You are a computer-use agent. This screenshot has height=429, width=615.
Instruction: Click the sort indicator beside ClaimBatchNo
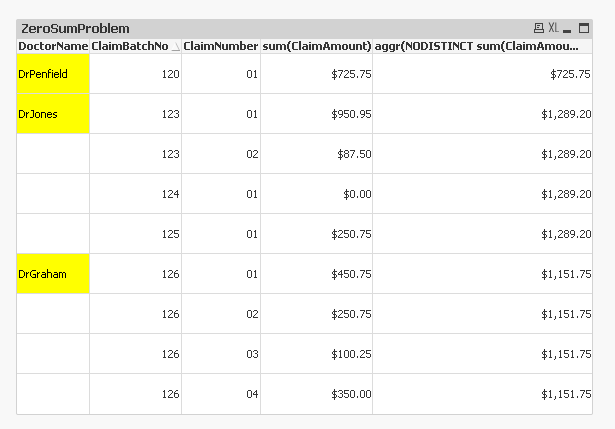click(176, 46)
